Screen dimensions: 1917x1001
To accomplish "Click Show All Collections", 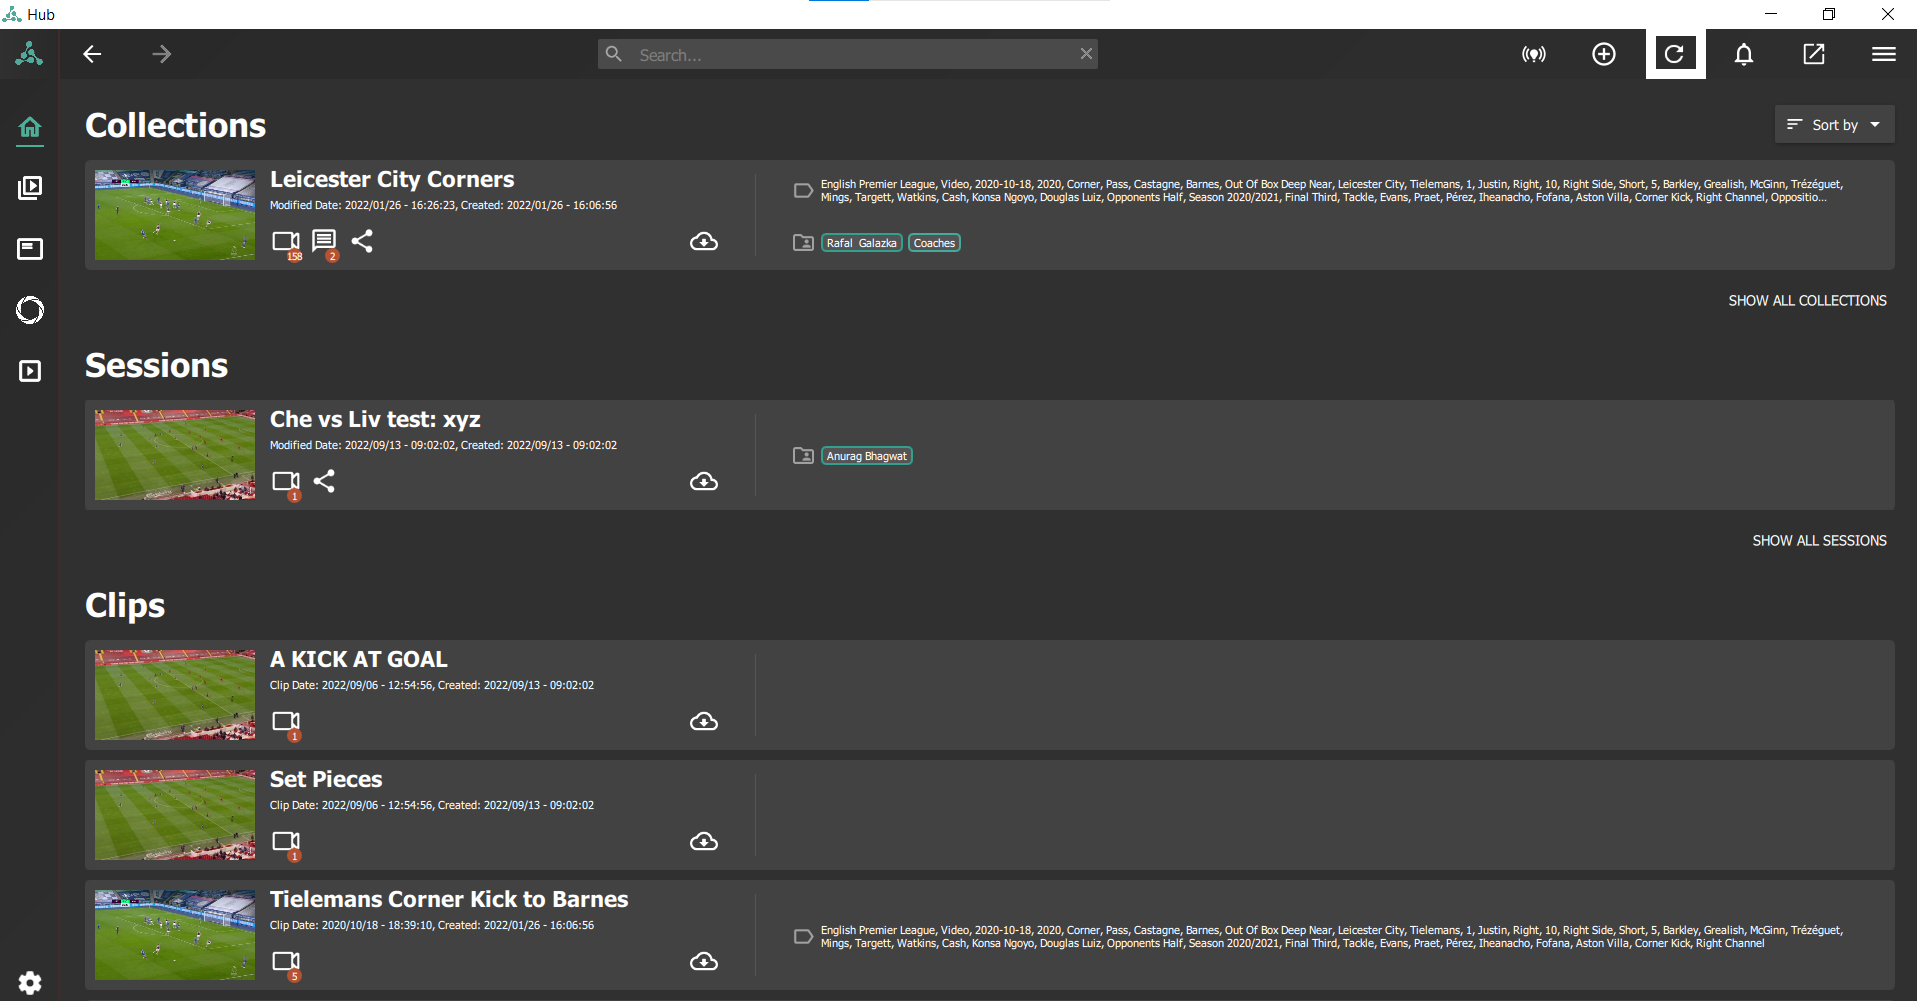I will (1807, 300).
